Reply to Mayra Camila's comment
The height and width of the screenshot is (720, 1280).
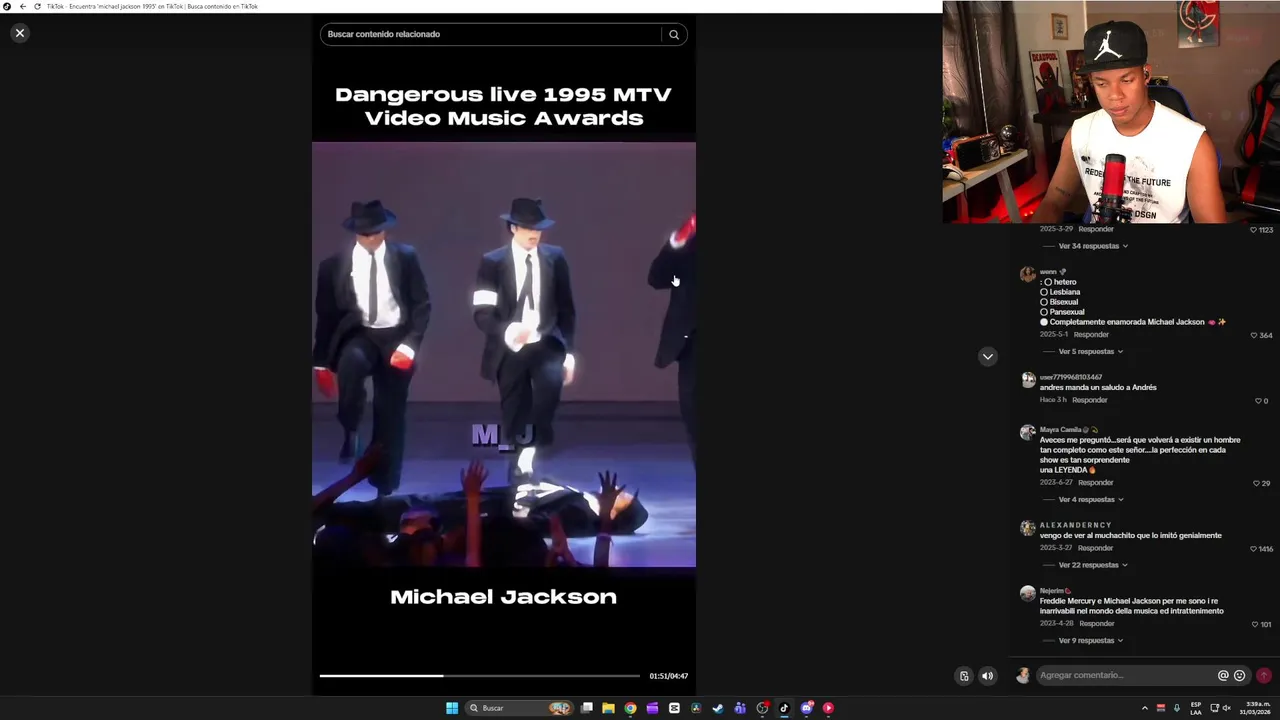click(1096, 483)
